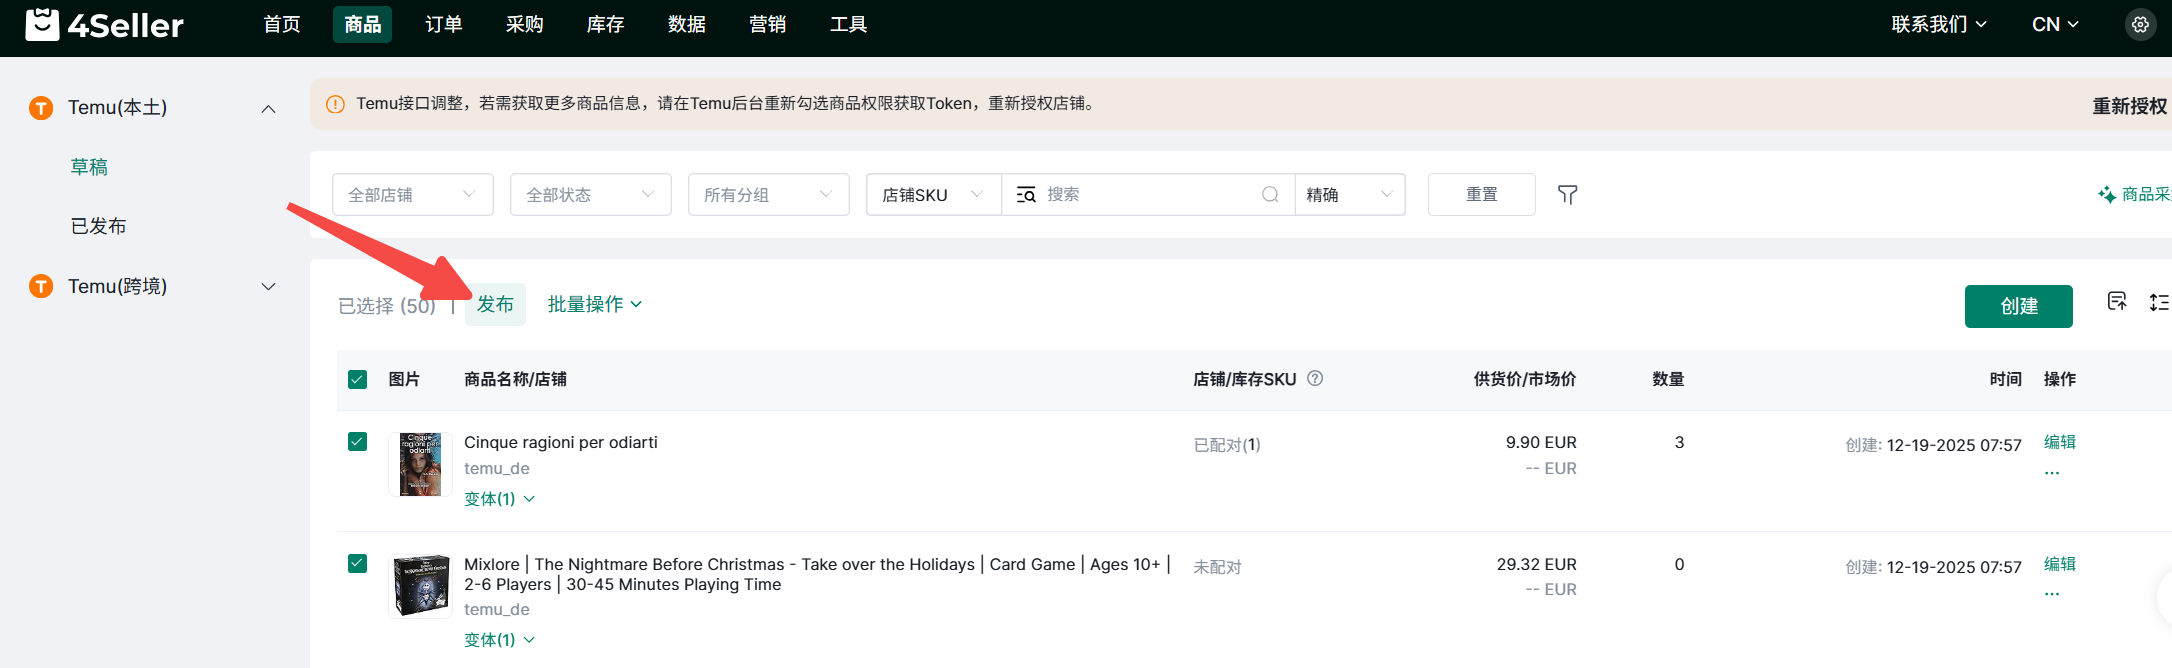The height and width of the screenshot is (668, 2172).
Task: Uncheck the Mixlore Nightmare Before Christmas row
Action: 357,564
